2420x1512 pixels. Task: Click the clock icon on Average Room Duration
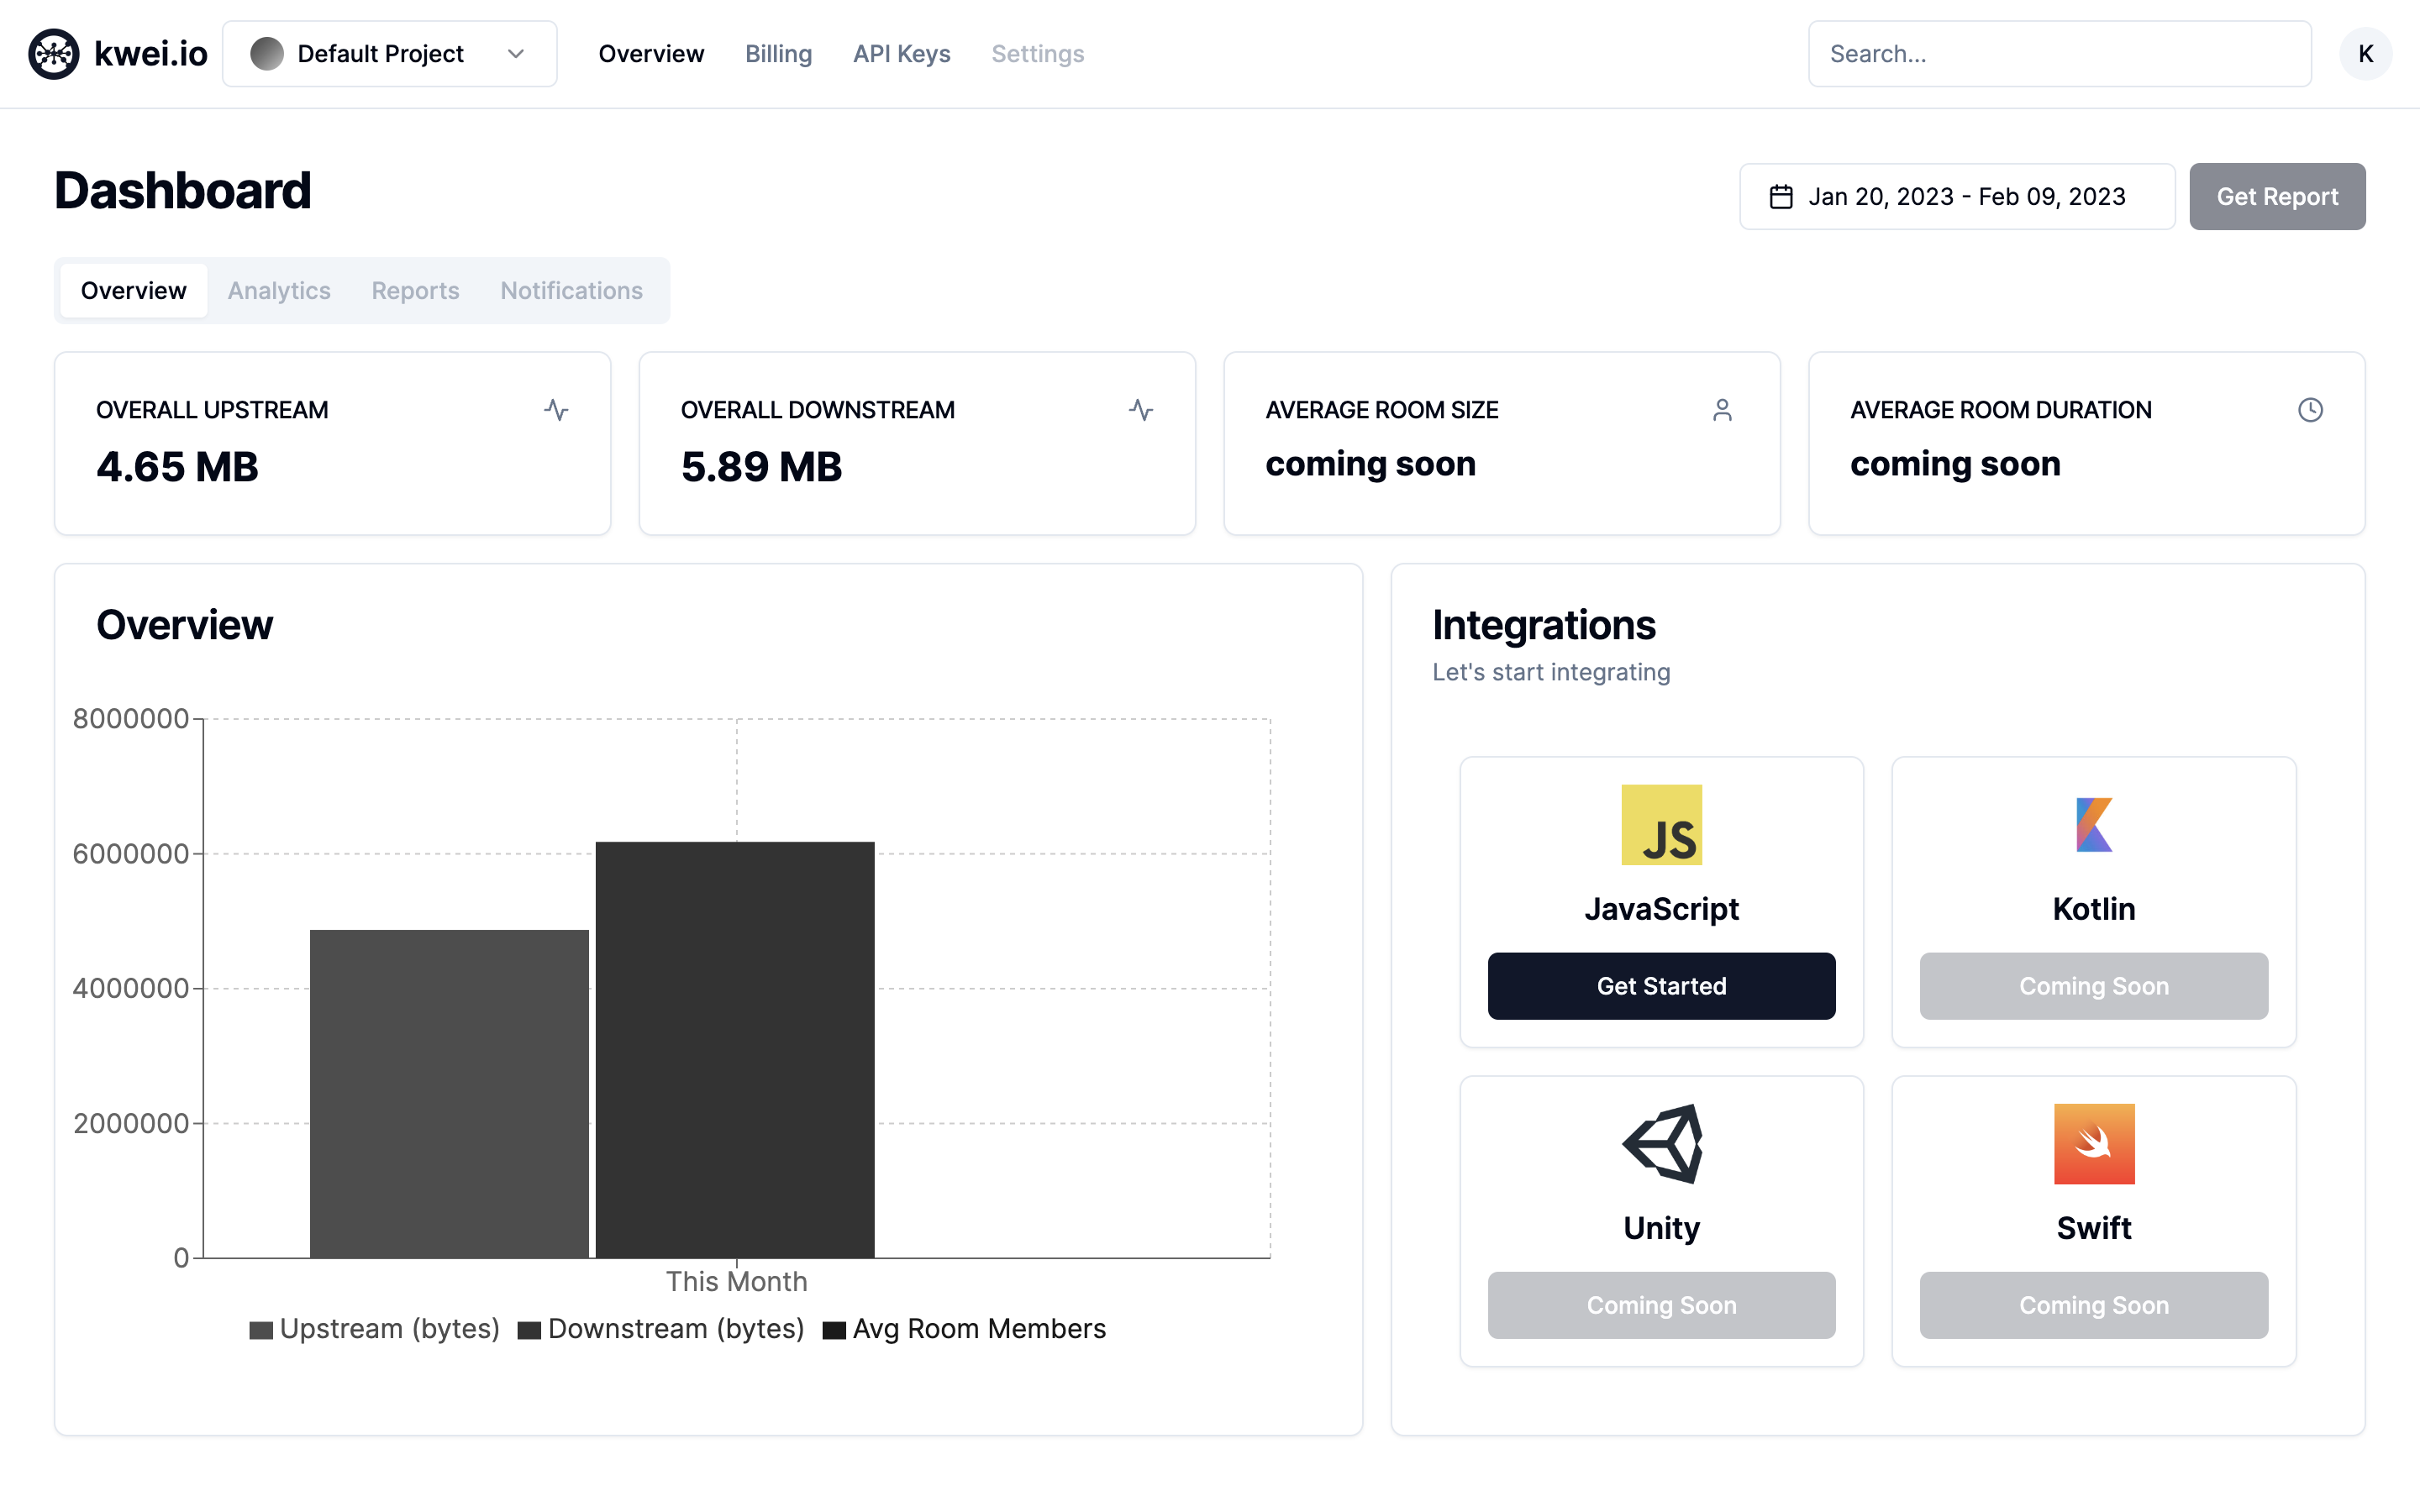coord(2310,410)
